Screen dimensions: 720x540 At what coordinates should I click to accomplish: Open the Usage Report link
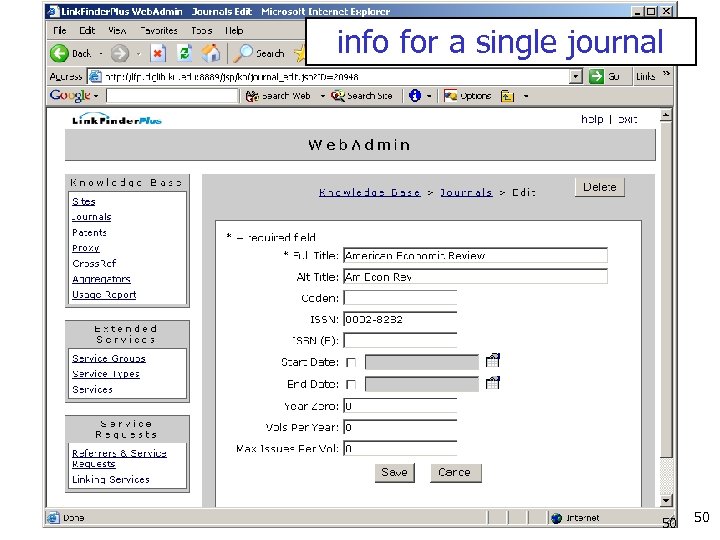[104, 295]
